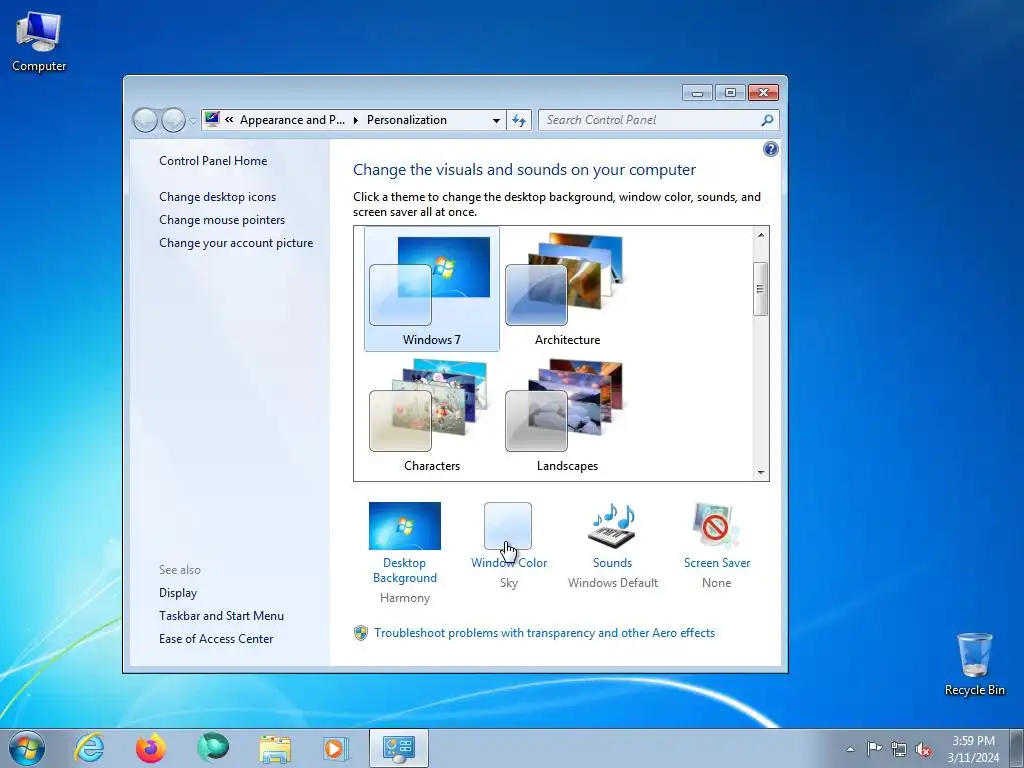Click the blue Help question mark icon
The image size is (1024, 768).
(771, 149)
